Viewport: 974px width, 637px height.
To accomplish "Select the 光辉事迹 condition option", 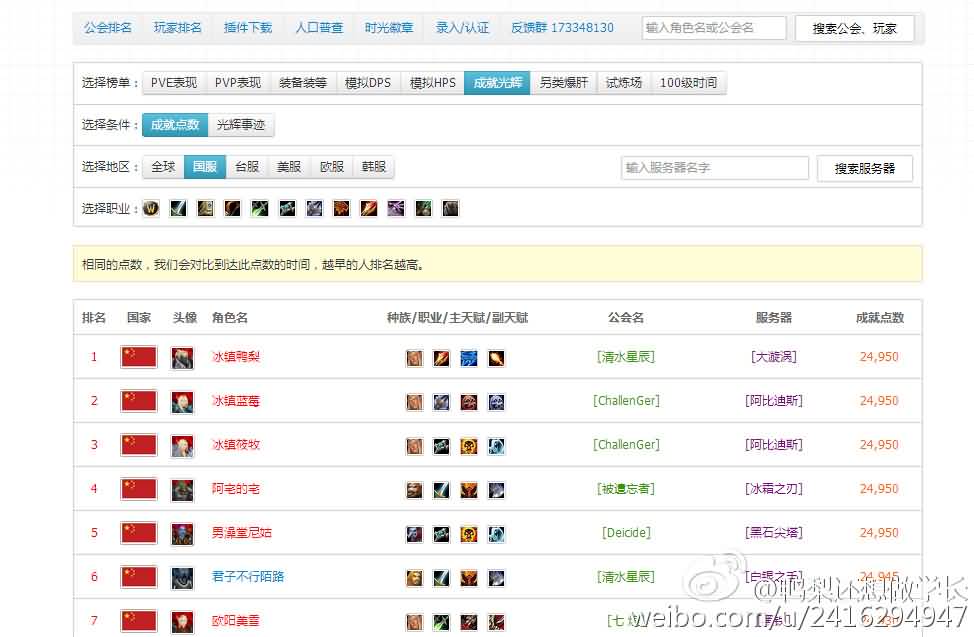I will (241, 125).
